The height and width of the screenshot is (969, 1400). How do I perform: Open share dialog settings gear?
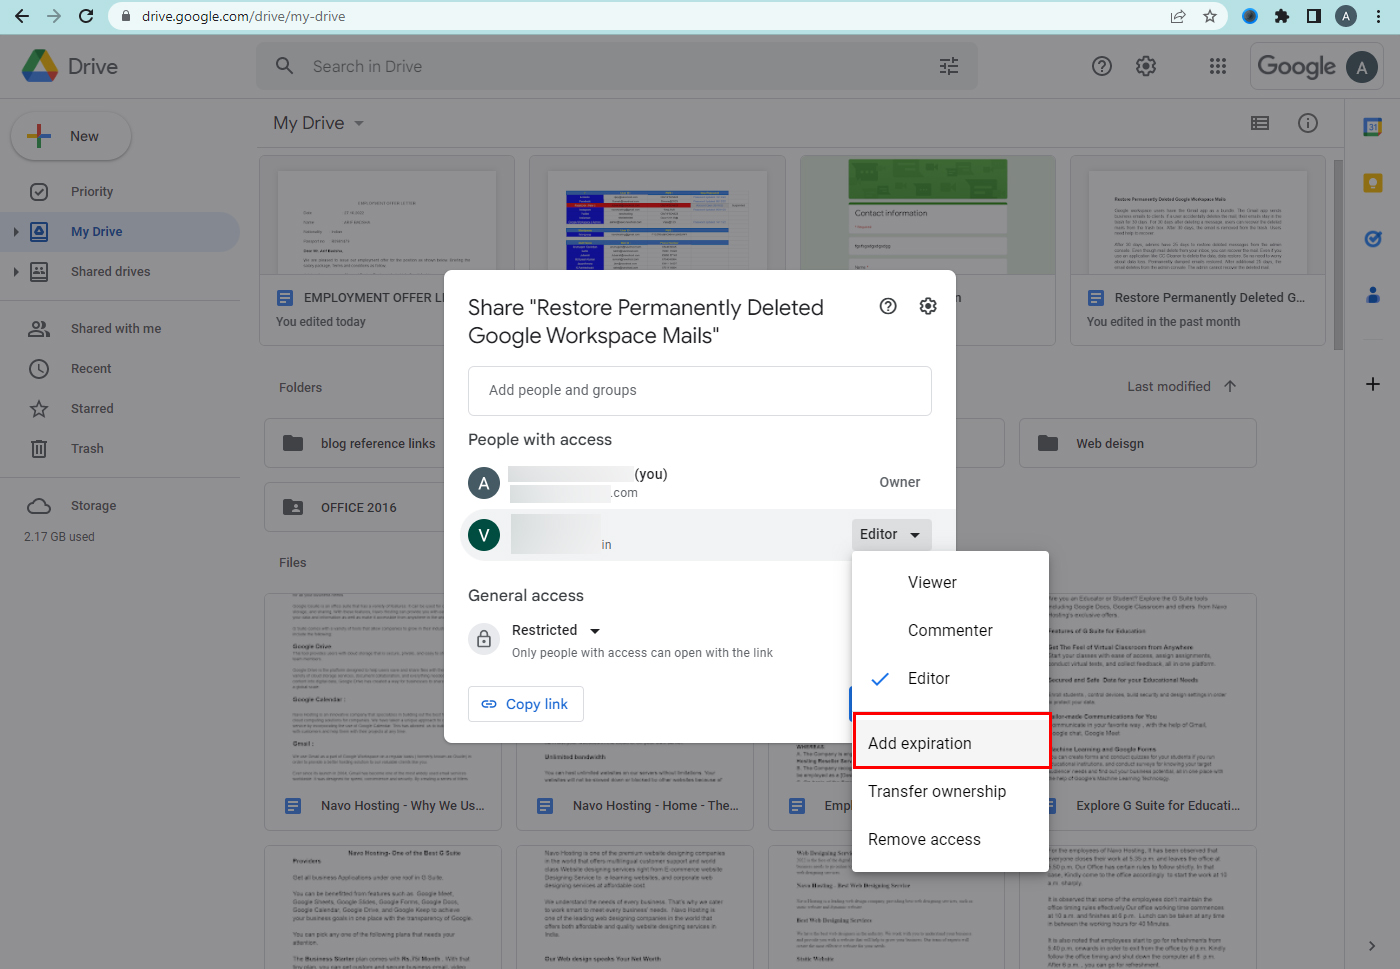928,306
